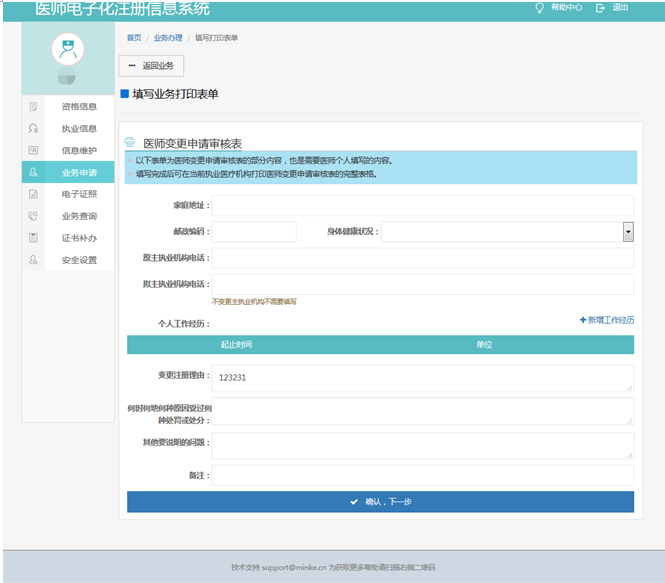Open the 身体健康状况 dropdown
The height and width of the screenshot is (583, 665).
point(628,232)
